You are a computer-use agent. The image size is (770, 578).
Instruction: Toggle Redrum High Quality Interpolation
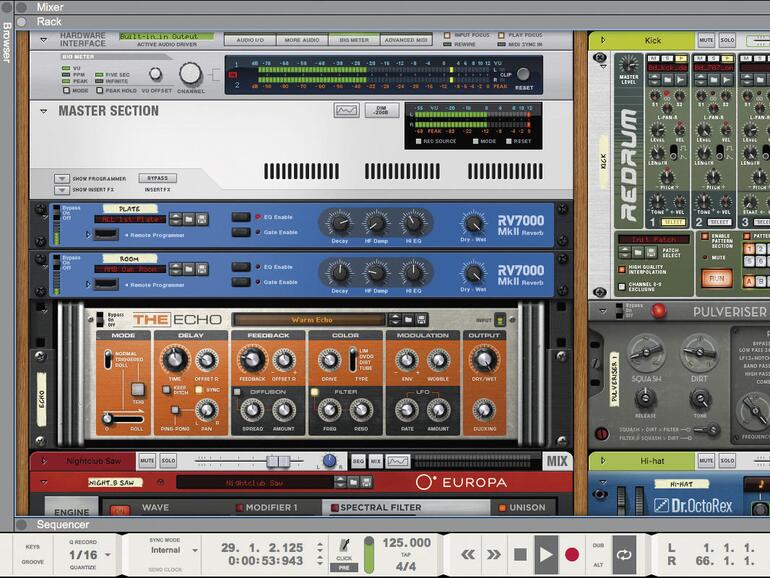click(x=622, y=269)
